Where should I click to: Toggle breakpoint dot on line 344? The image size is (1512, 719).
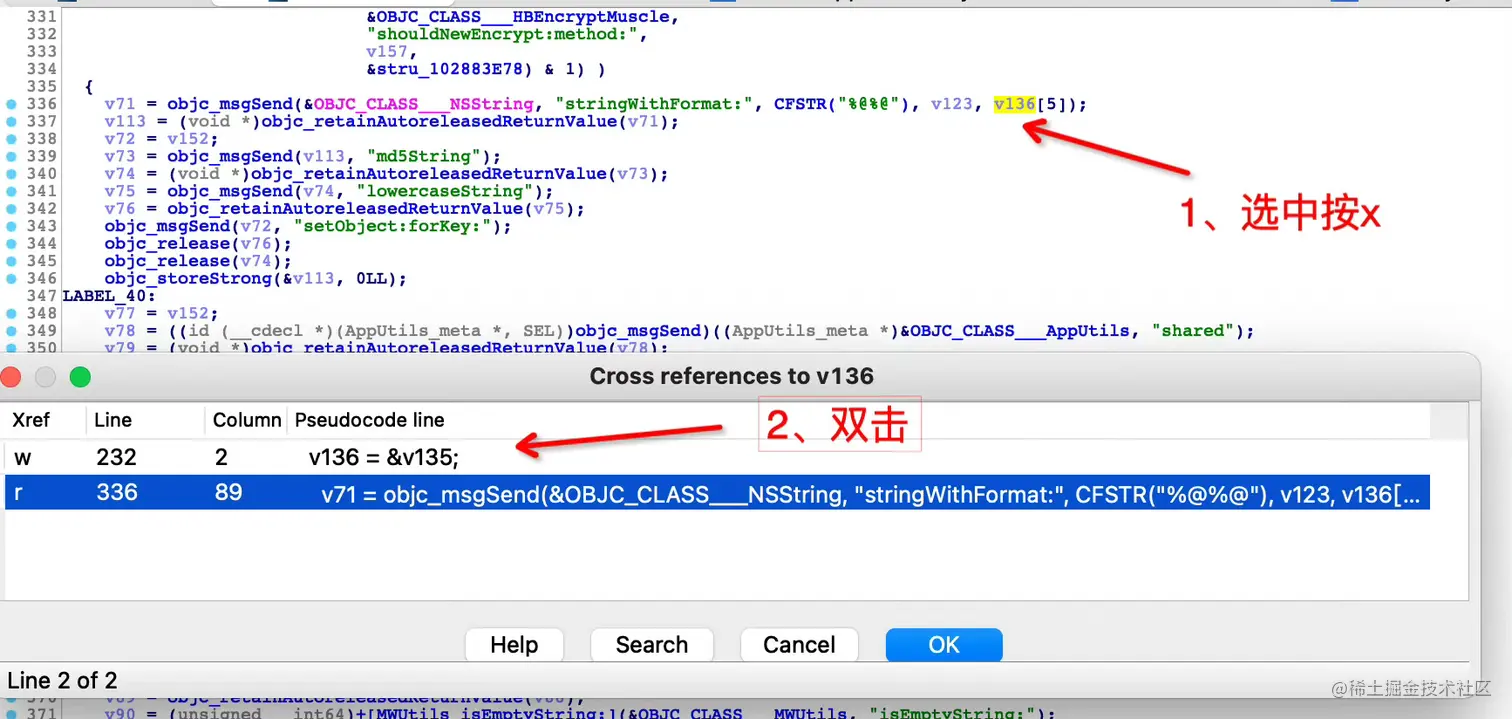(11, 243)
